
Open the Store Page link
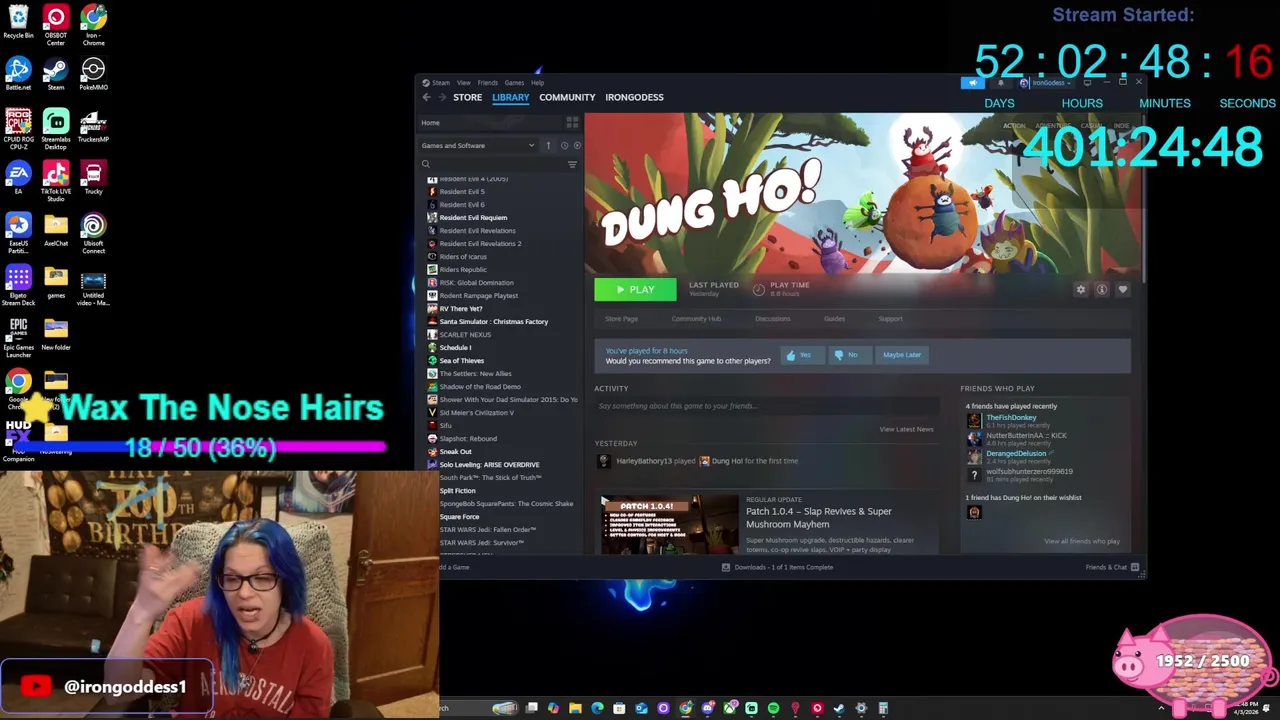[x=621, y=319]
